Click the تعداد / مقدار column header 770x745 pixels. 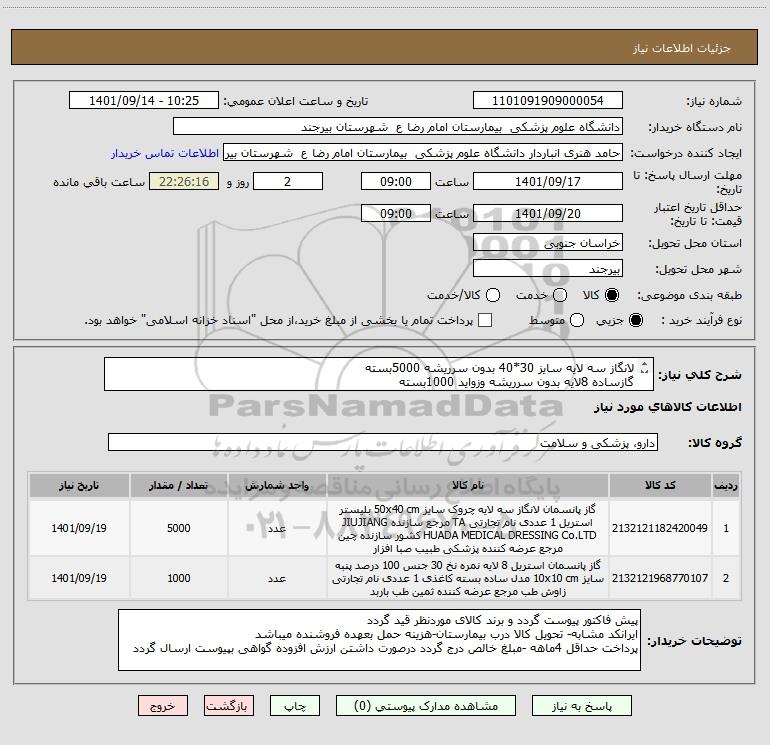(179, 485)
